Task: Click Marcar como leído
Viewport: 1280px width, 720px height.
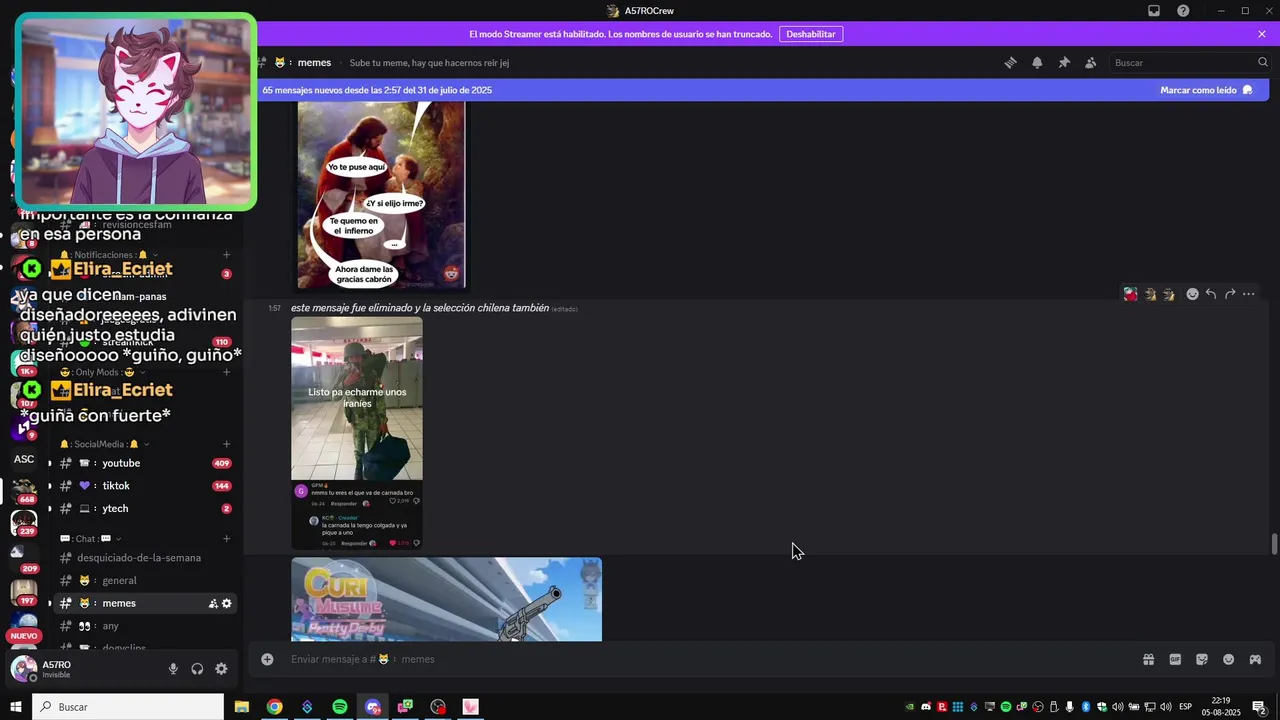Action: pos(1206,90)
